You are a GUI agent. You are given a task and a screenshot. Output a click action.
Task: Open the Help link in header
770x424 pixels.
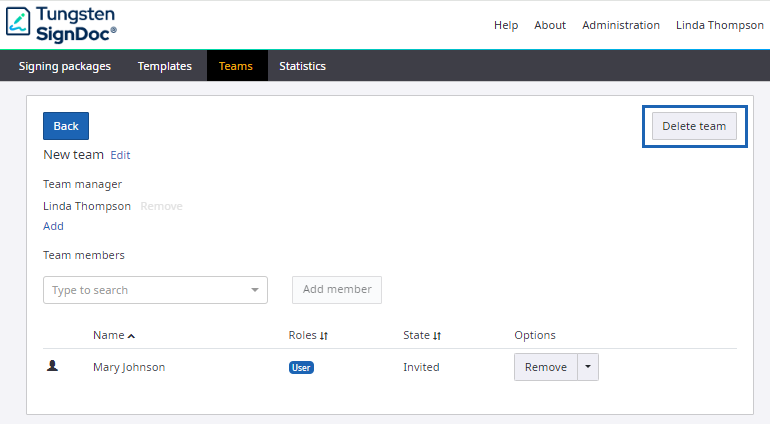tap(505, 25)
